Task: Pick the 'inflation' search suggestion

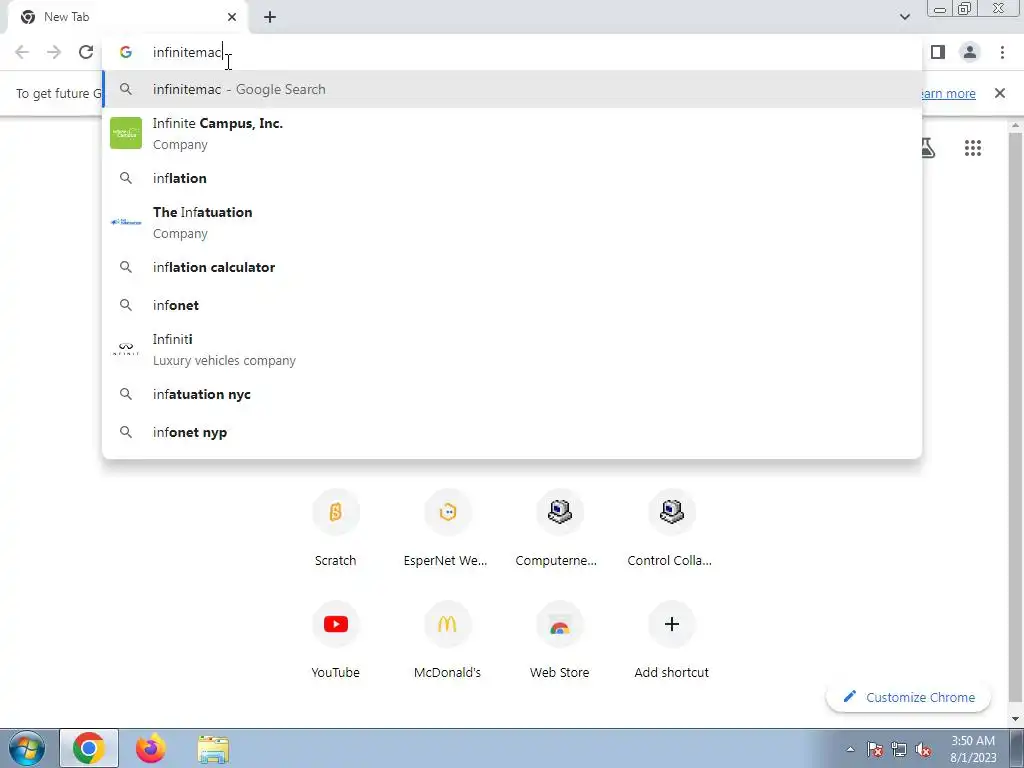Action: [512, 178]
